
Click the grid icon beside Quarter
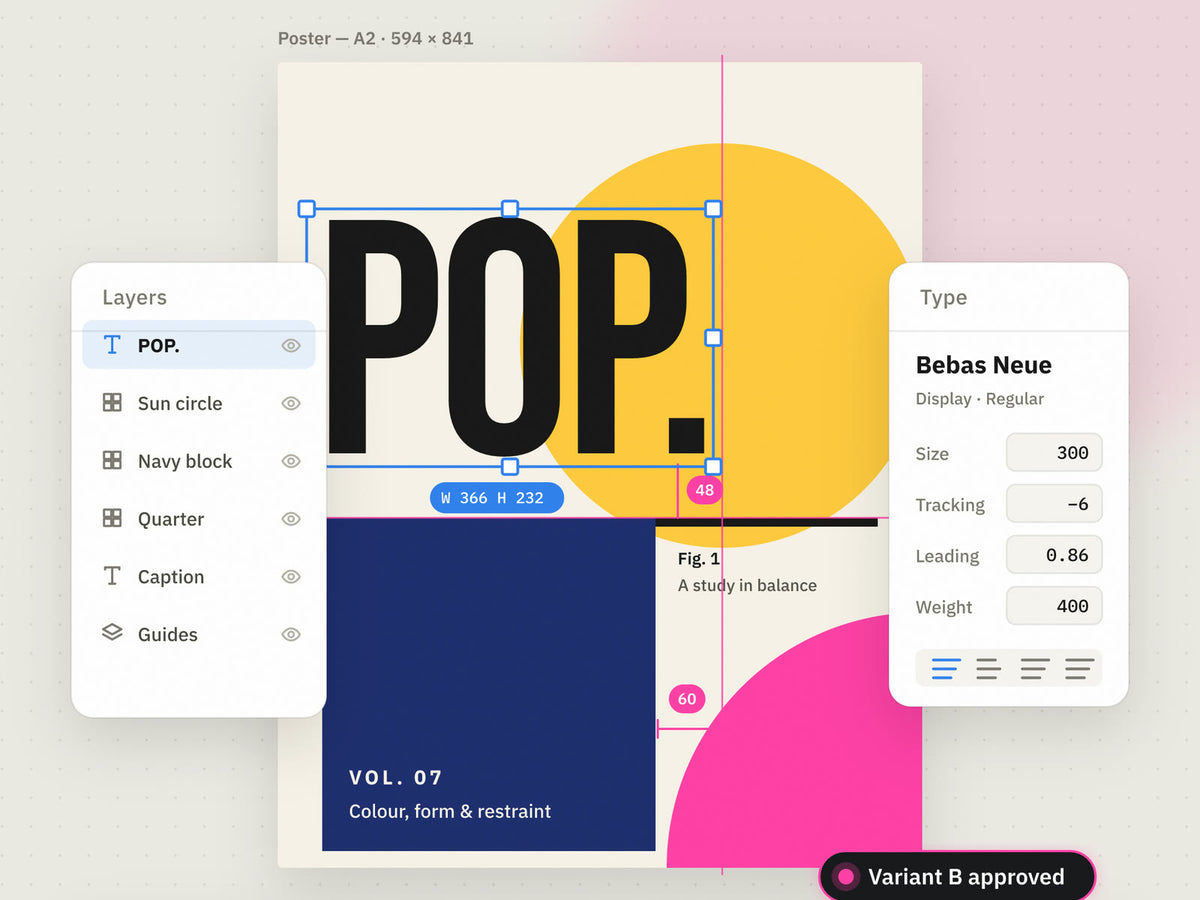(112, 518)
